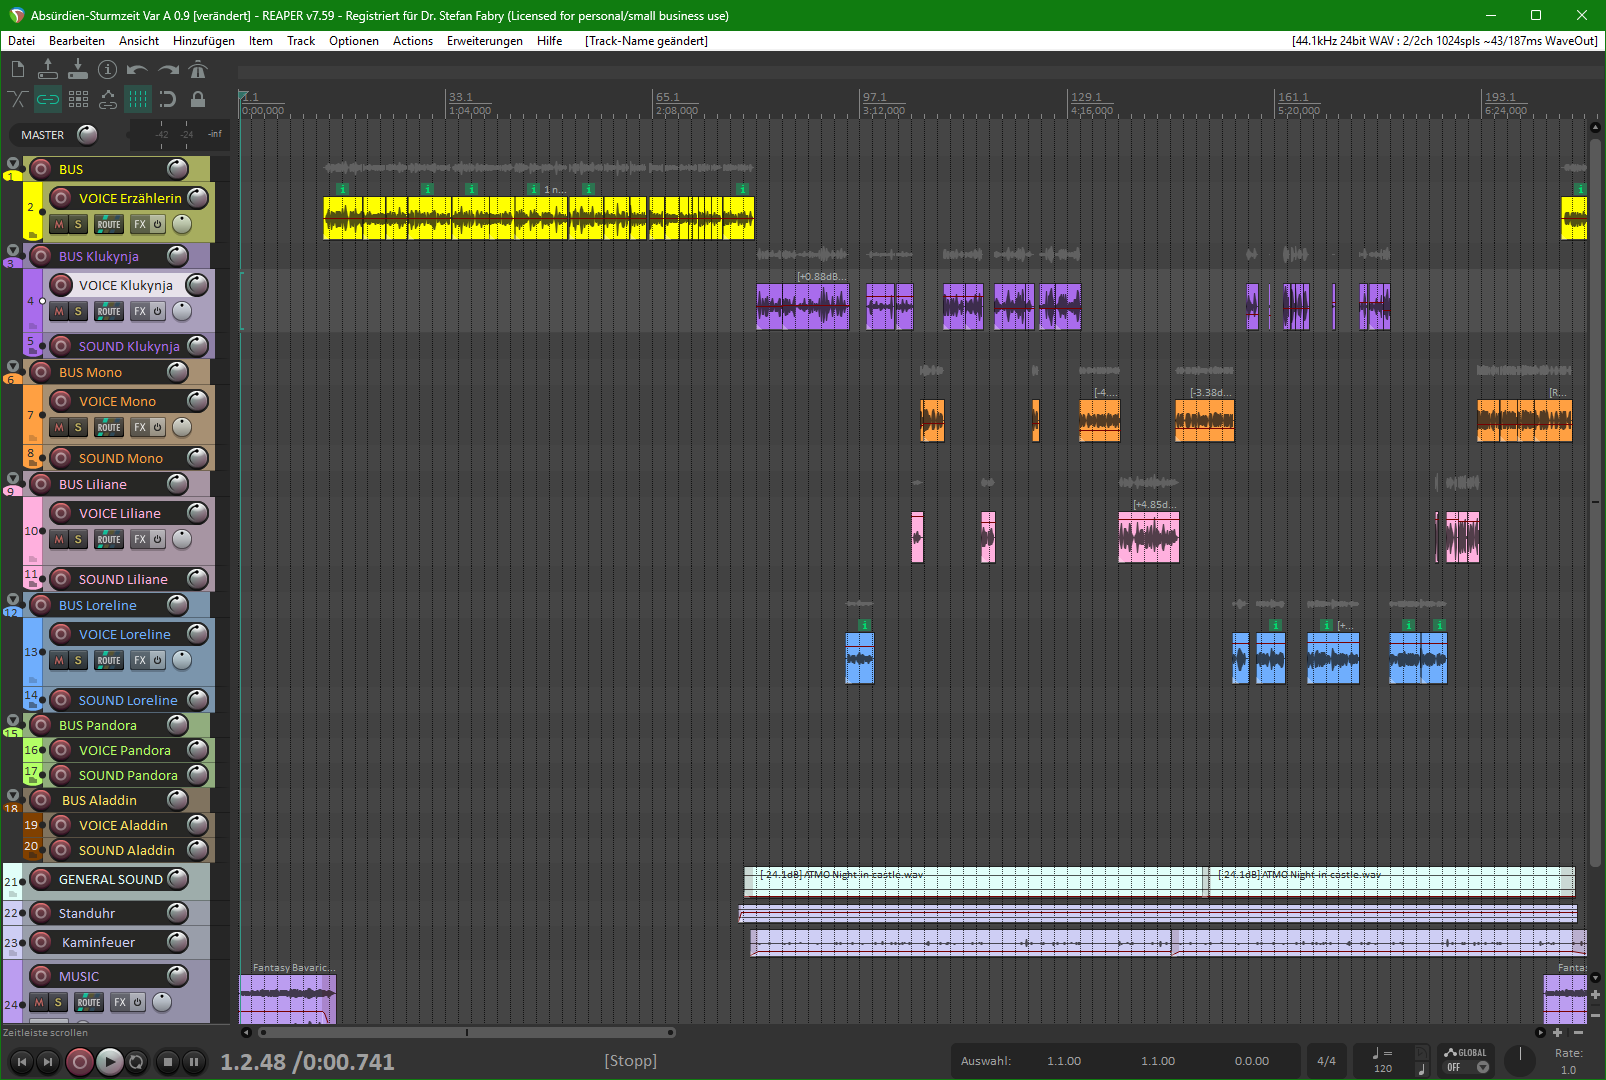Collapse the BUS Klukynja folder arrow
This screenshot has height=1080, width=1606.
(x=13, y=251)
